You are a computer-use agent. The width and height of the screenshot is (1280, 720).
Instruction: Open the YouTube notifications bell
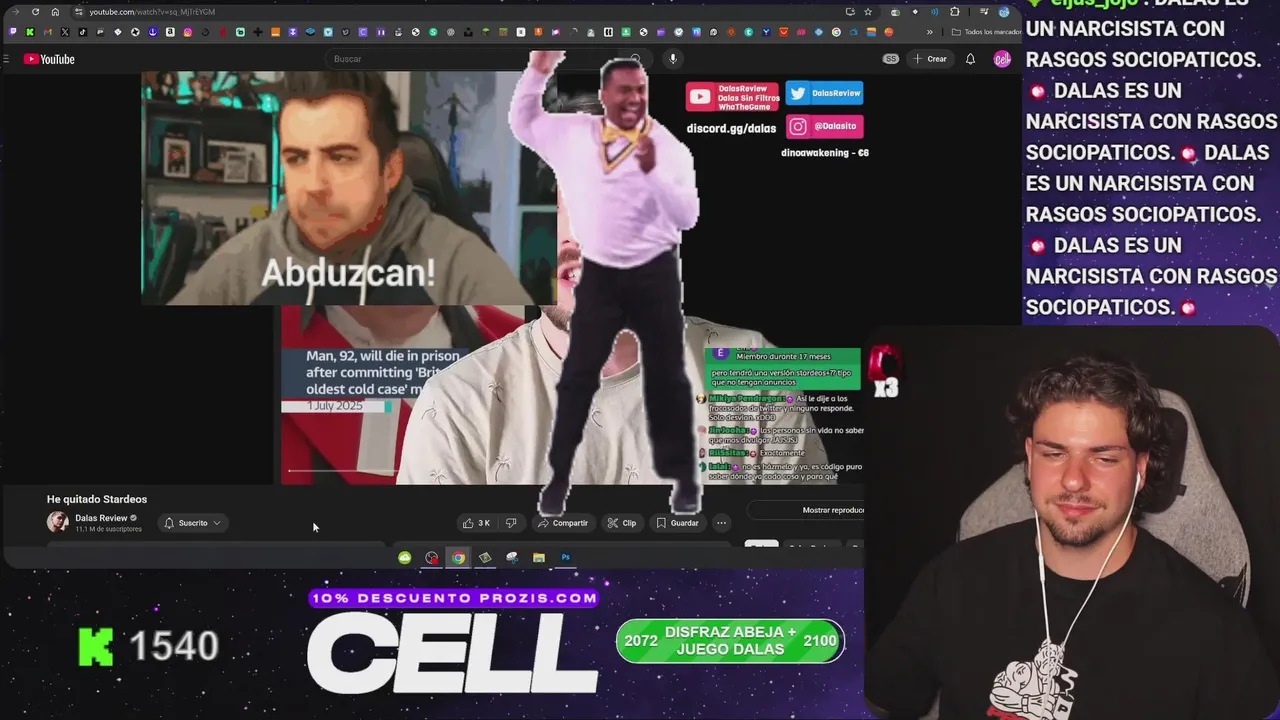click(970, 59)
